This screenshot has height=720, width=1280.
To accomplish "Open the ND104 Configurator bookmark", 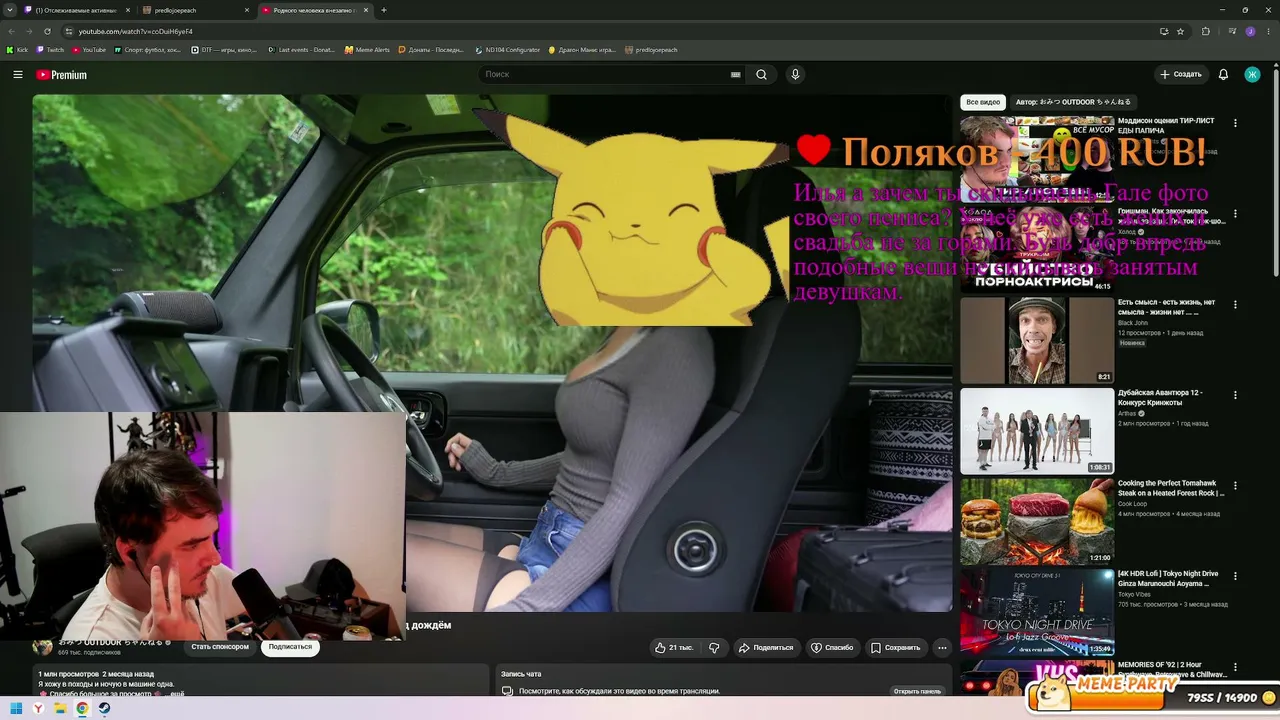I will [x=508, y=50].
